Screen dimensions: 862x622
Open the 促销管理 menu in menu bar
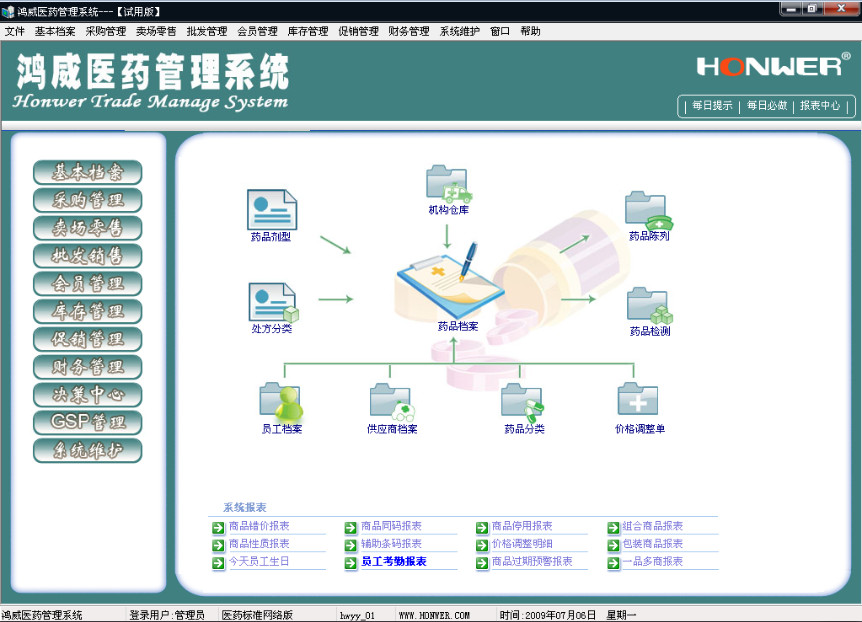pos(358,31)
